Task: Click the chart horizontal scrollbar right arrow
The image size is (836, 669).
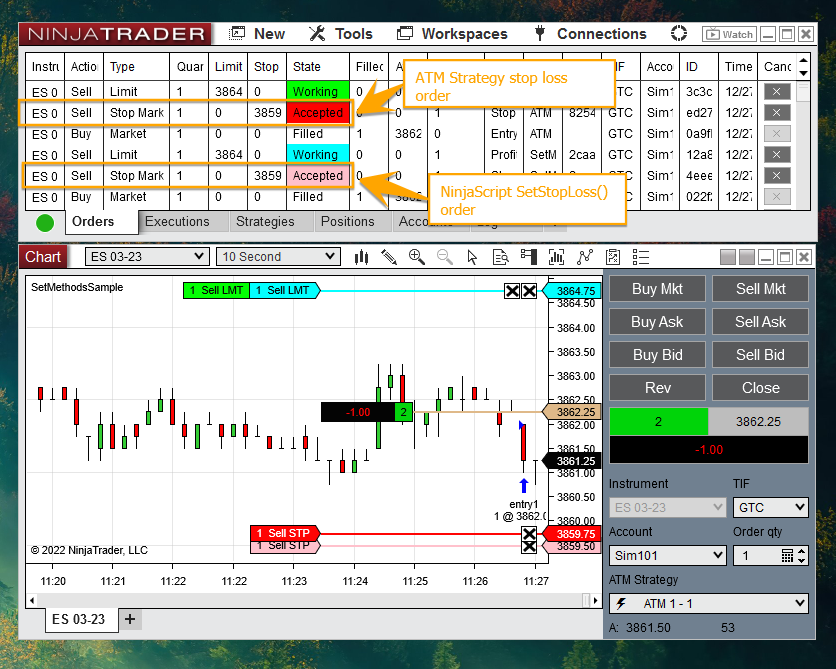Action: tap(596, 601)
